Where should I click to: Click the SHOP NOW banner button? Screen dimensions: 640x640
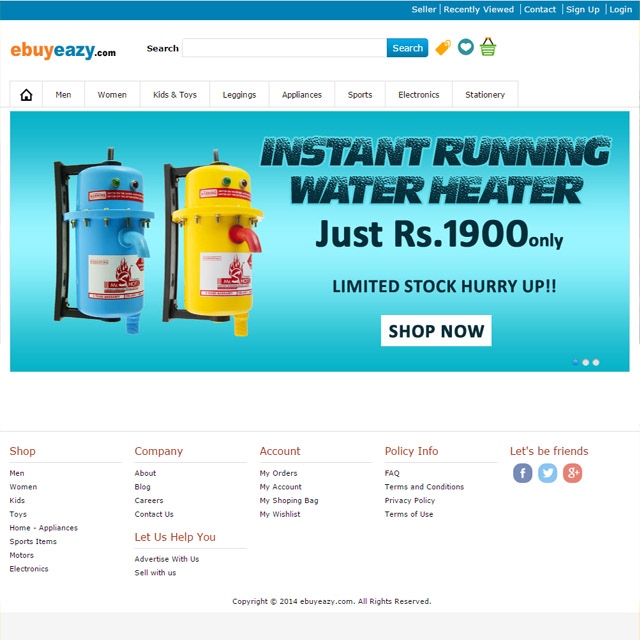tap(436, 331)
